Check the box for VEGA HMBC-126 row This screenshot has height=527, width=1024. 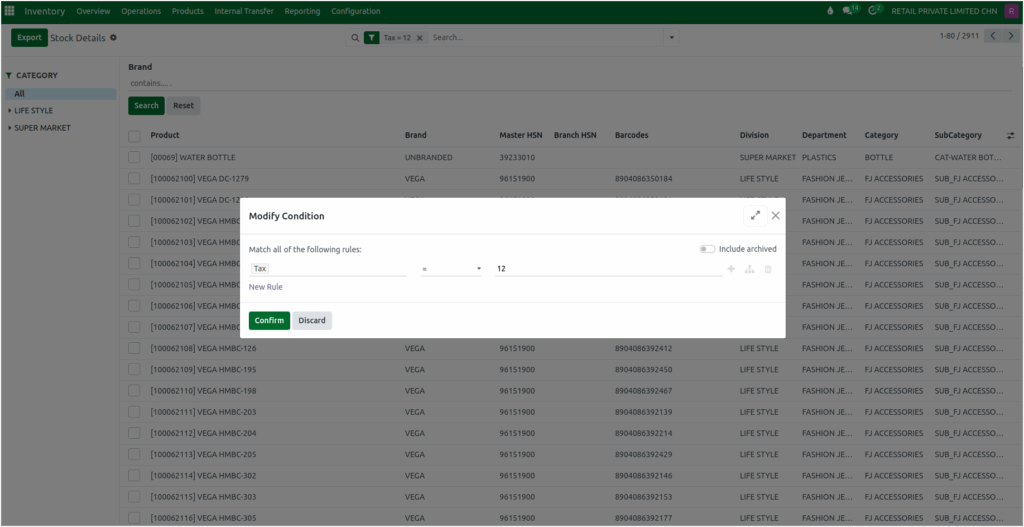click(134, 348)
